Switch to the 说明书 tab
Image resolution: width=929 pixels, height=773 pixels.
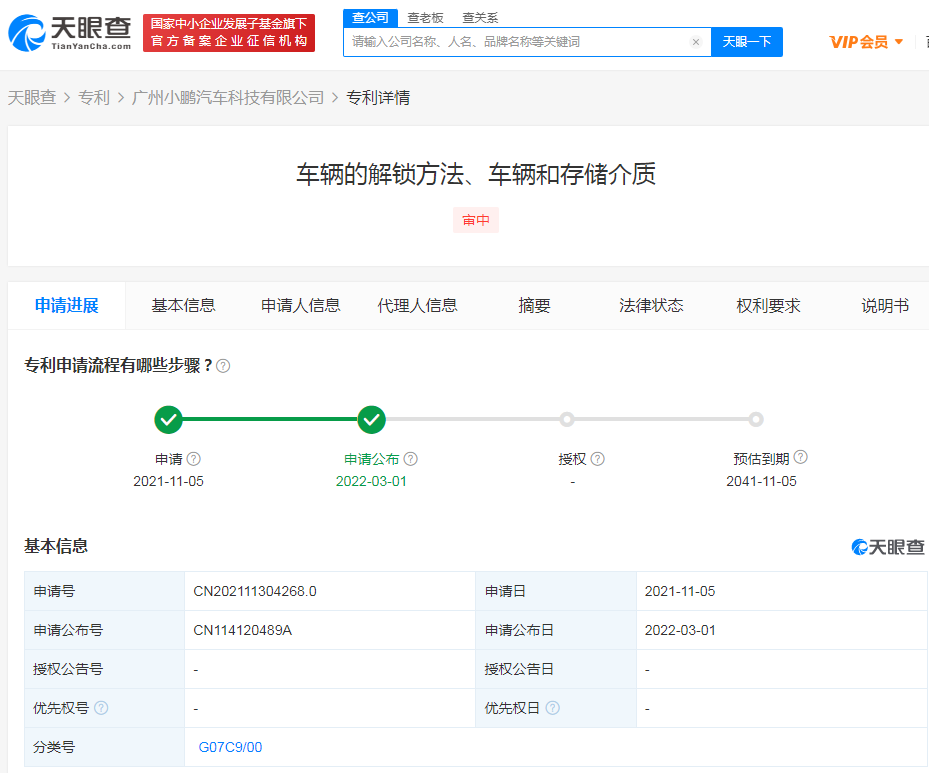(x=884, y=306)
